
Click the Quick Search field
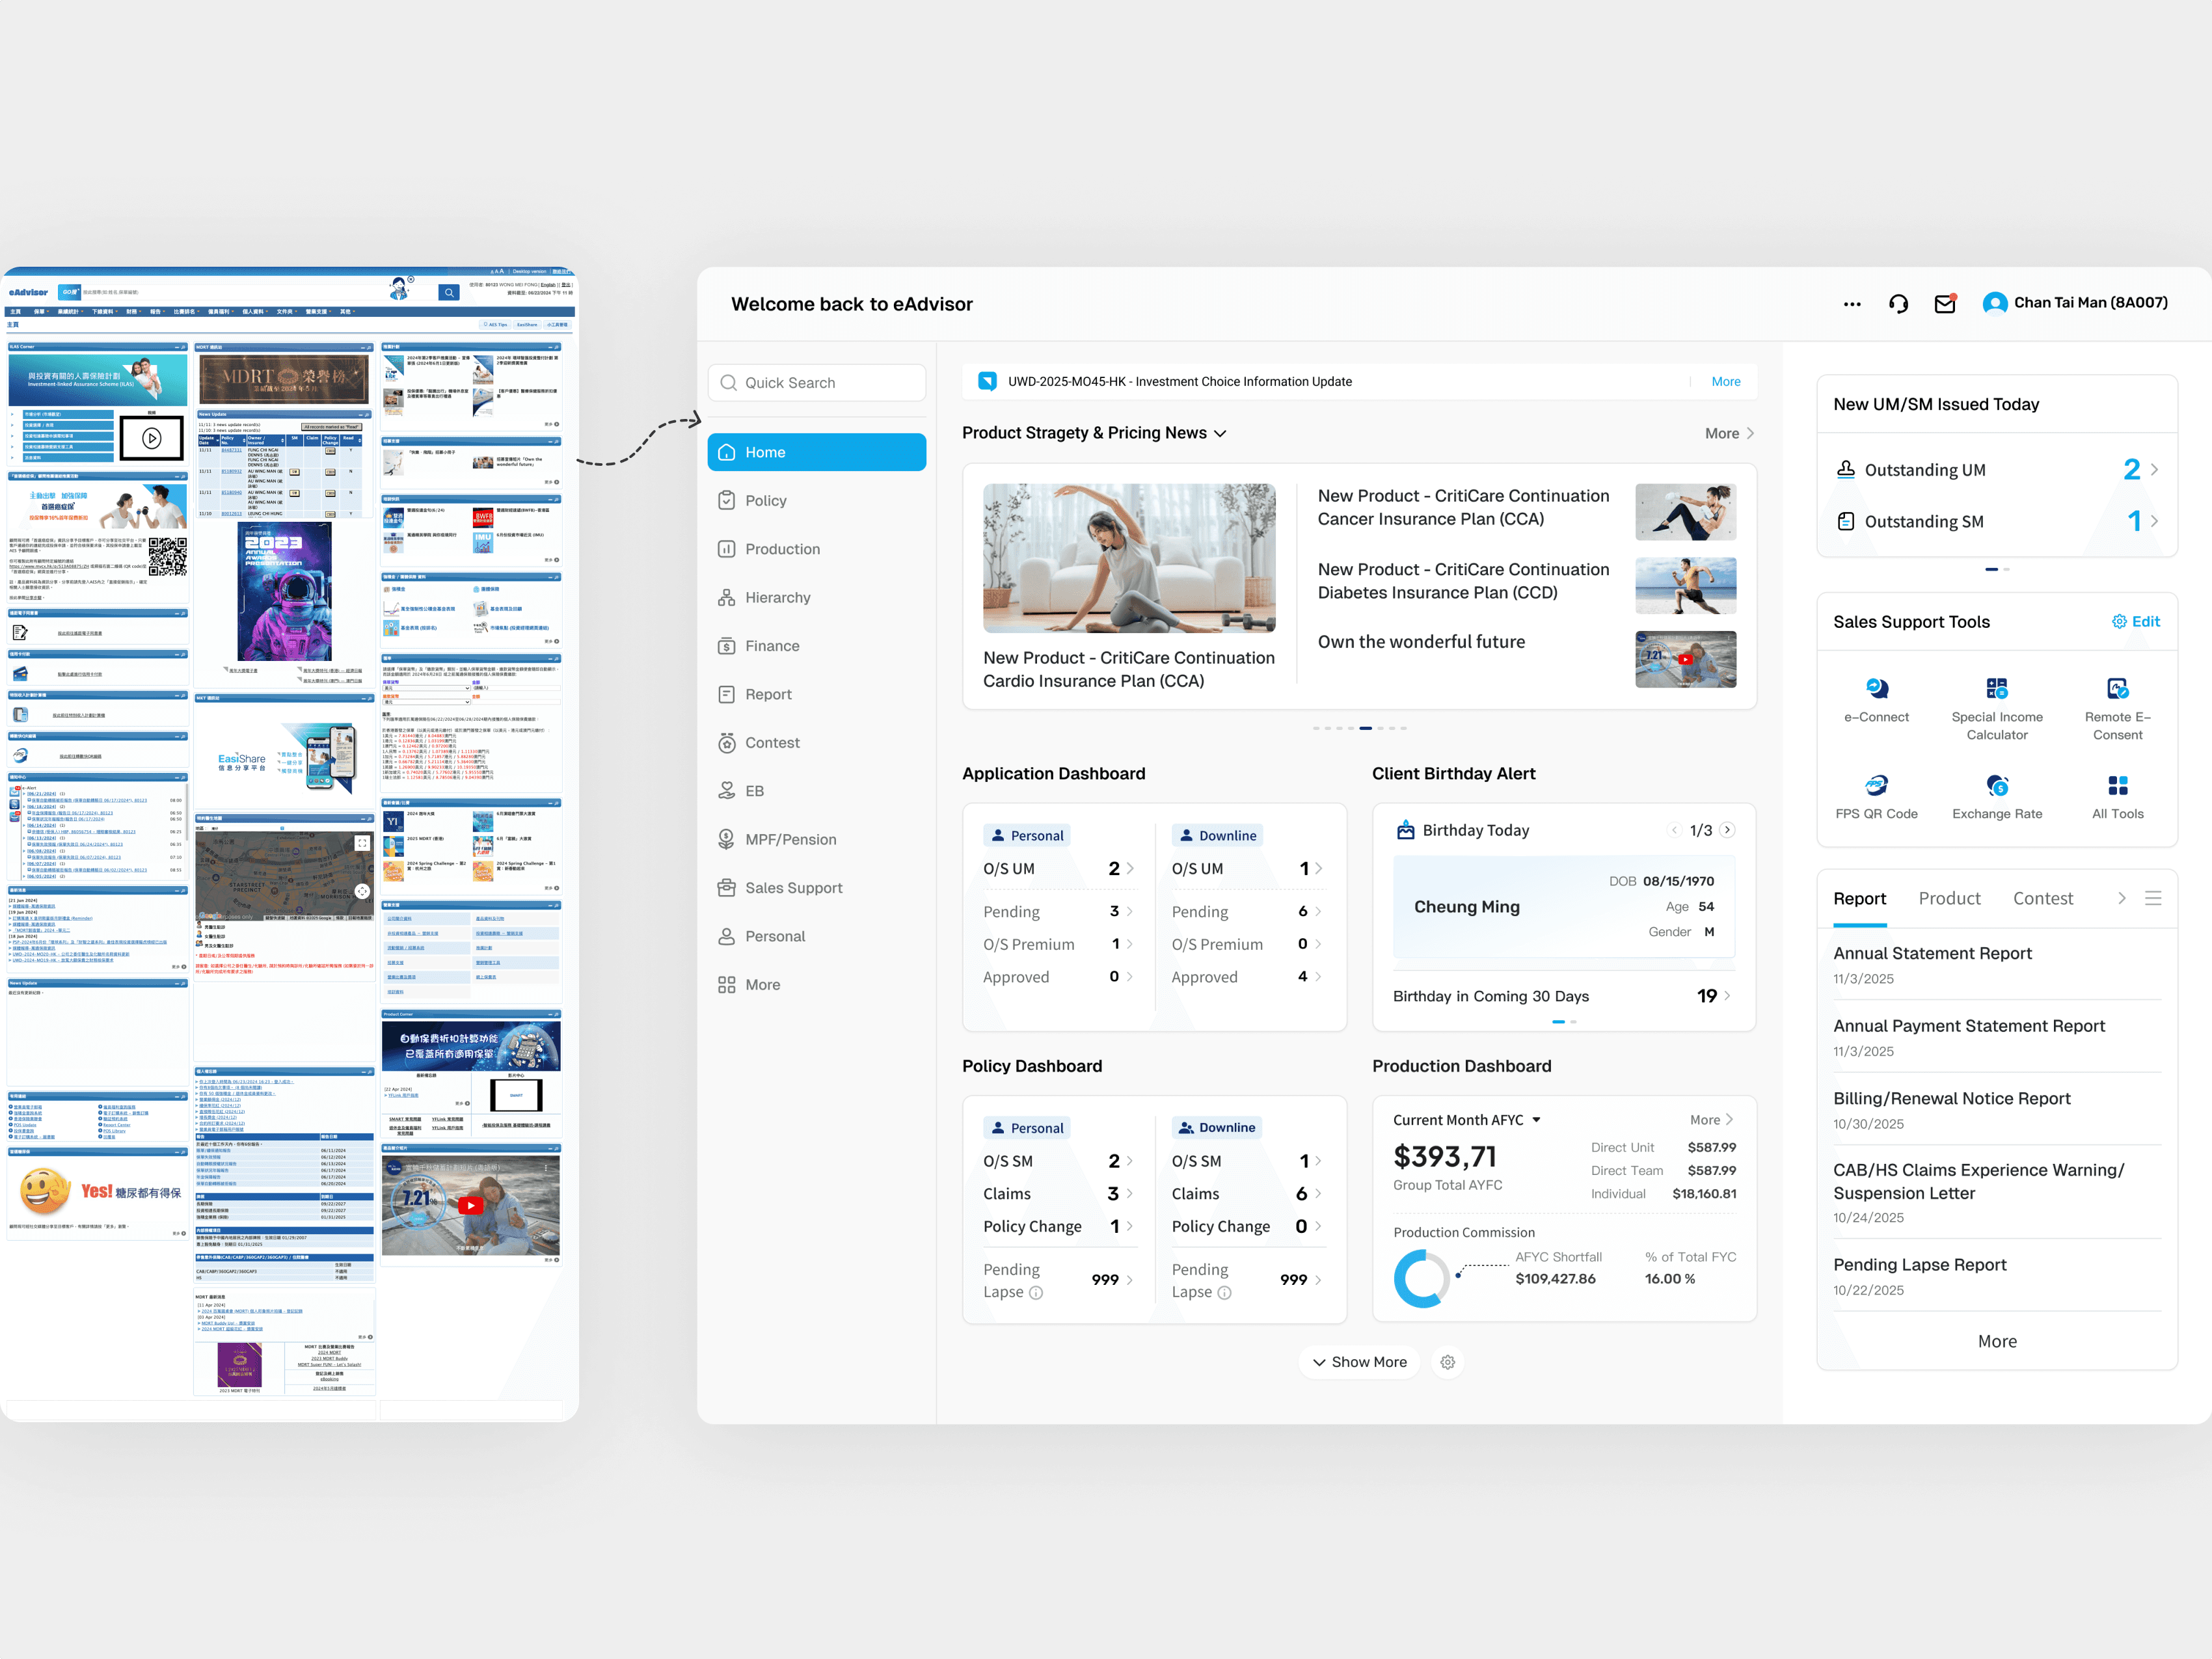click(x=816, y=382)
